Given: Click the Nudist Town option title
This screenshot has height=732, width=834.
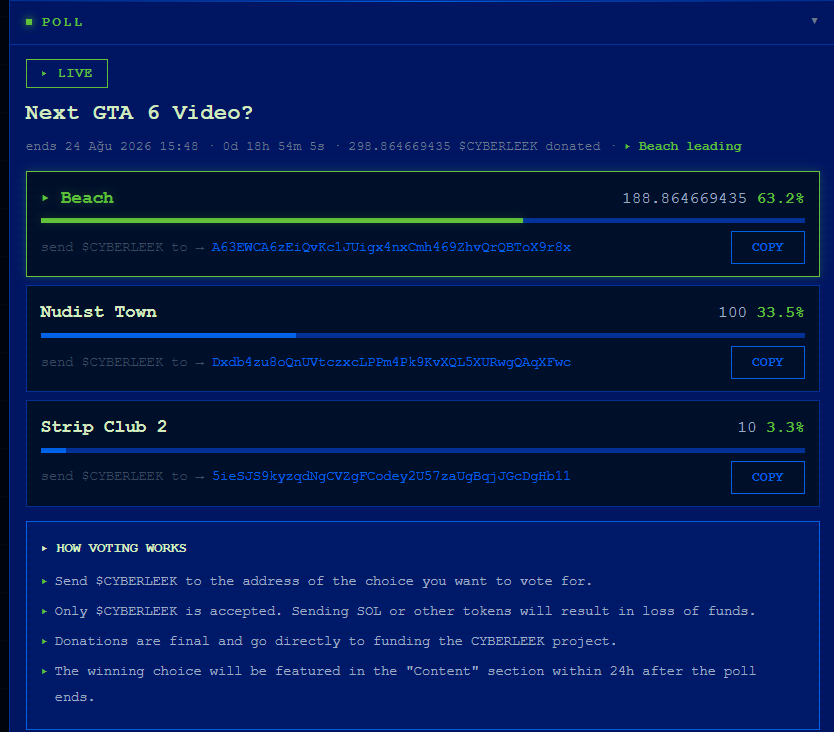Looking at the screenshot, I should 98,312.
